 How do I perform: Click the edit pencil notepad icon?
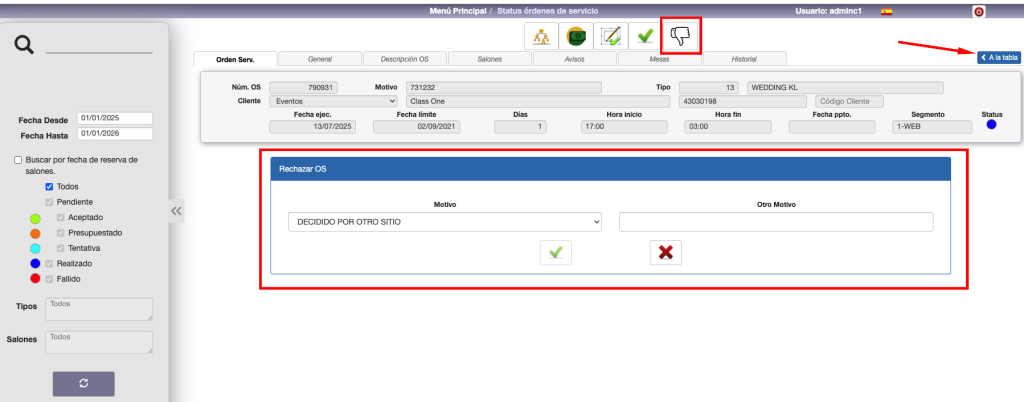[x=610, y=36]
